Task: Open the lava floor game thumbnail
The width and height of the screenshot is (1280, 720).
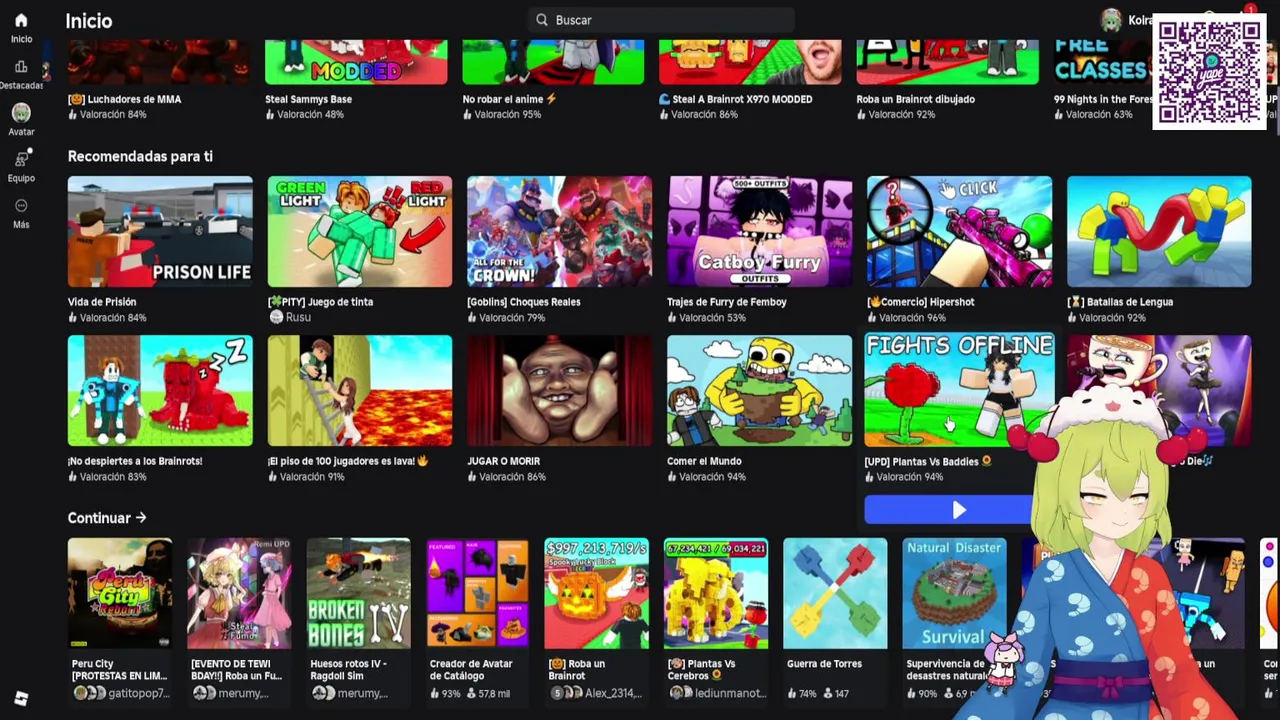Action: (x=360, y=391)
